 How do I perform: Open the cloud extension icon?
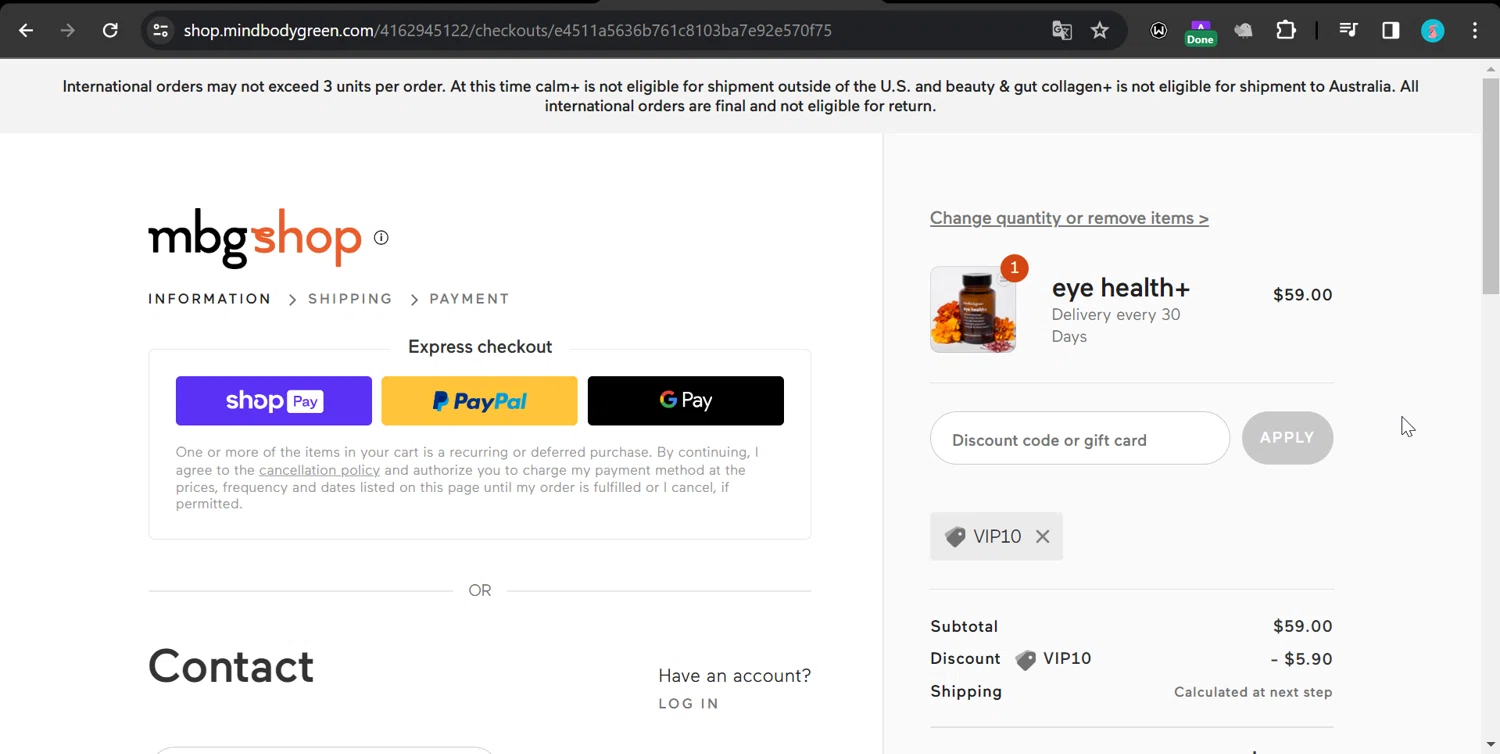[x=1243, y=30]
